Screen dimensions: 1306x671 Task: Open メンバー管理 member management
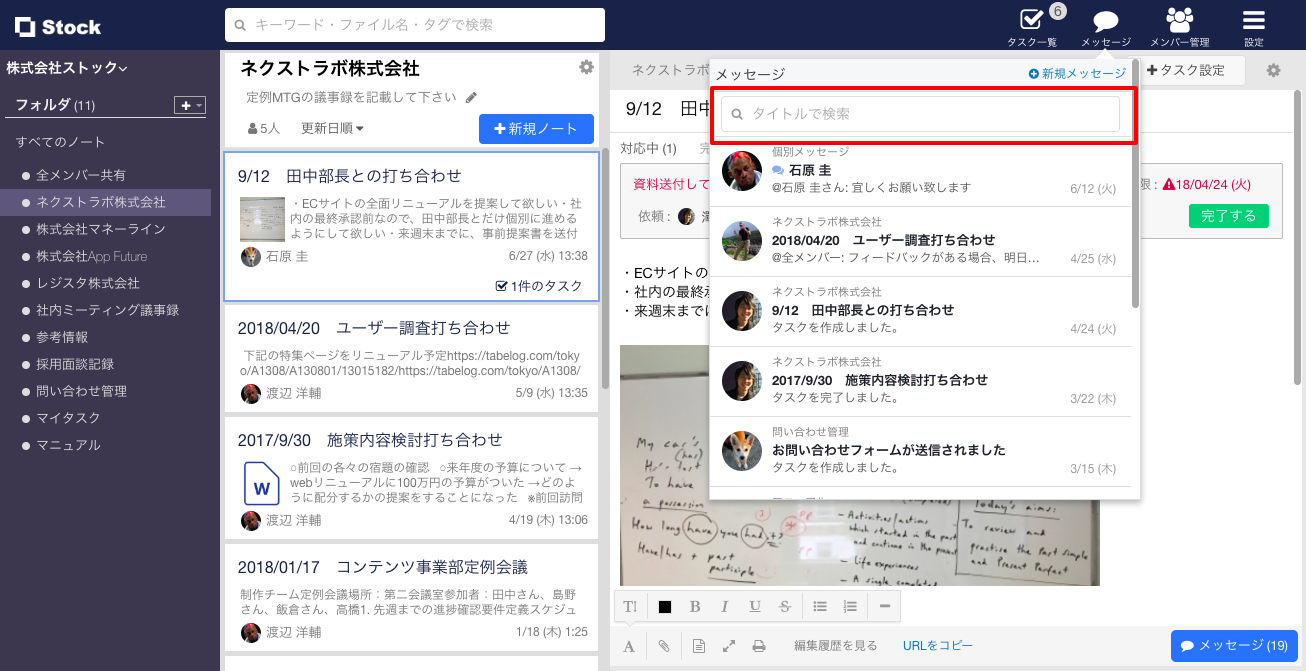[x=1178, y=27]
